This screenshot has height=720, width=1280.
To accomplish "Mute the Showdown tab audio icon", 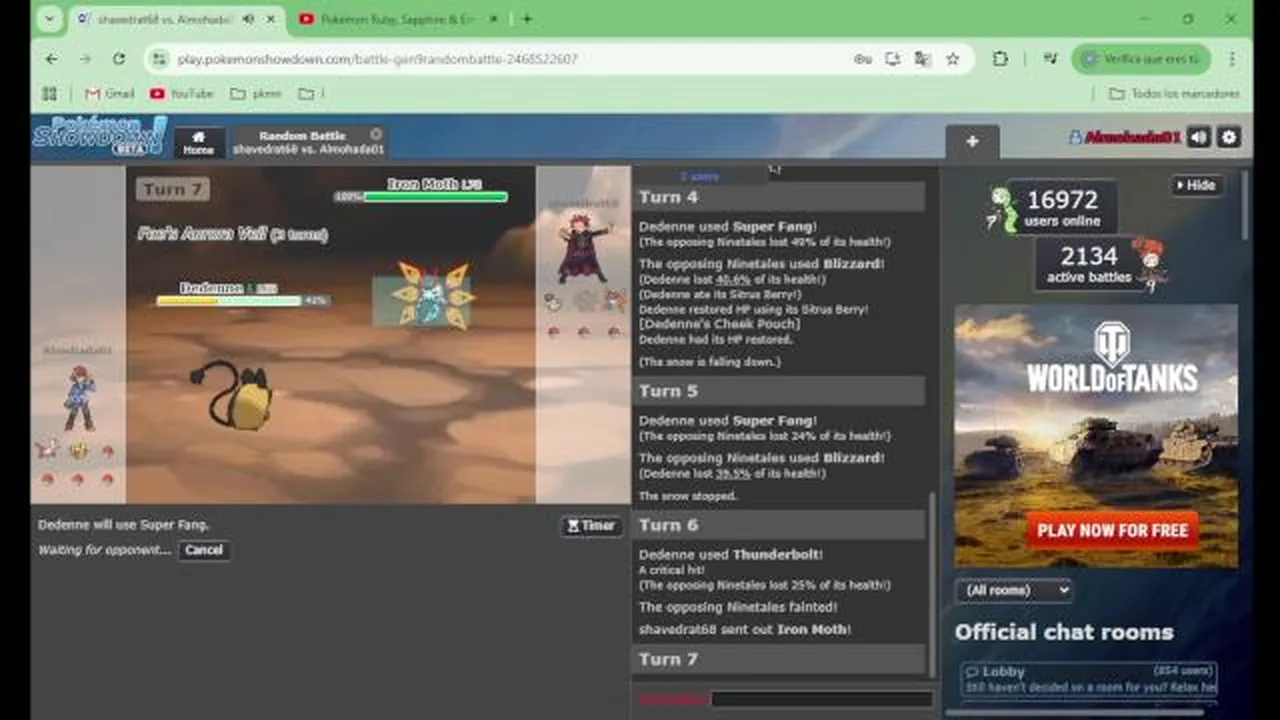I will click(x=248, y=19).
